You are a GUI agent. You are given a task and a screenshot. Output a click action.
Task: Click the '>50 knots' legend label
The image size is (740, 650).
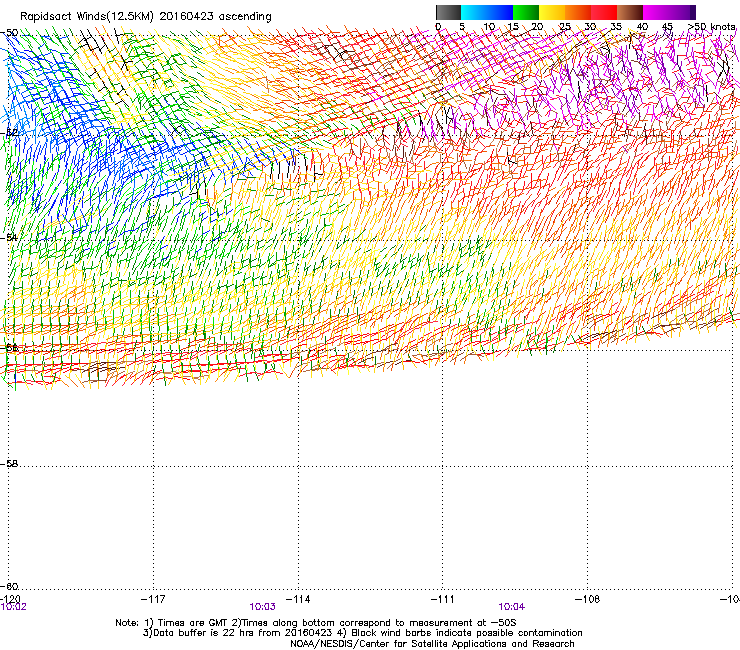pos(711,26)
